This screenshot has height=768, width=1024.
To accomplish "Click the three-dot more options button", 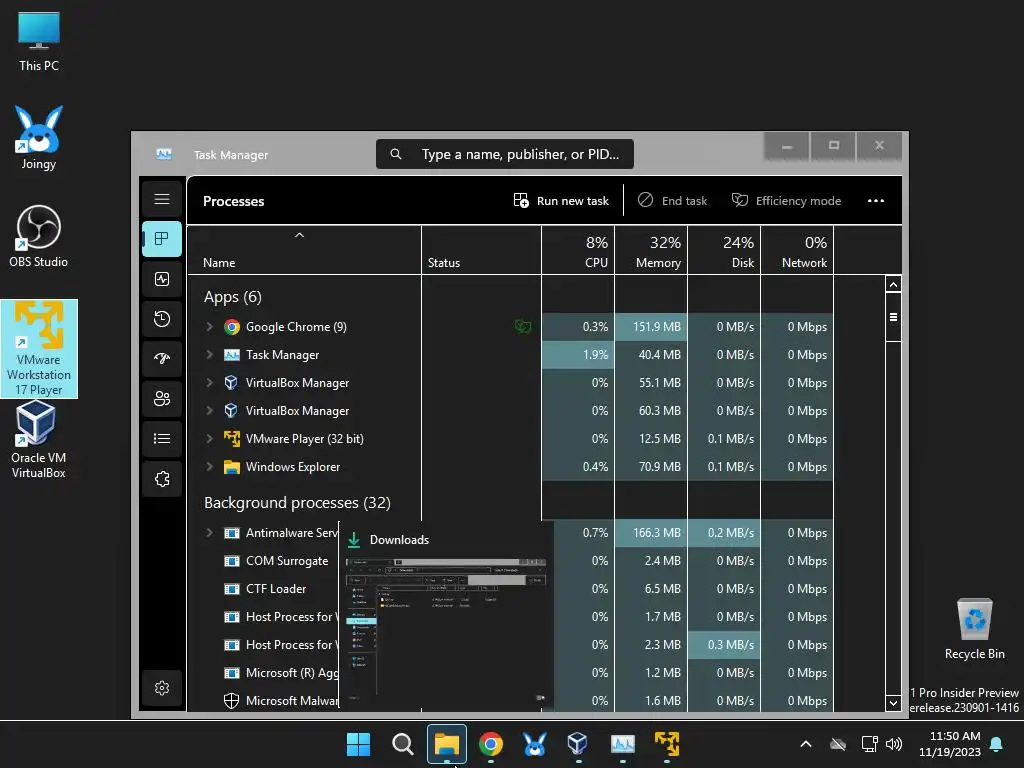I will [876, 200].
